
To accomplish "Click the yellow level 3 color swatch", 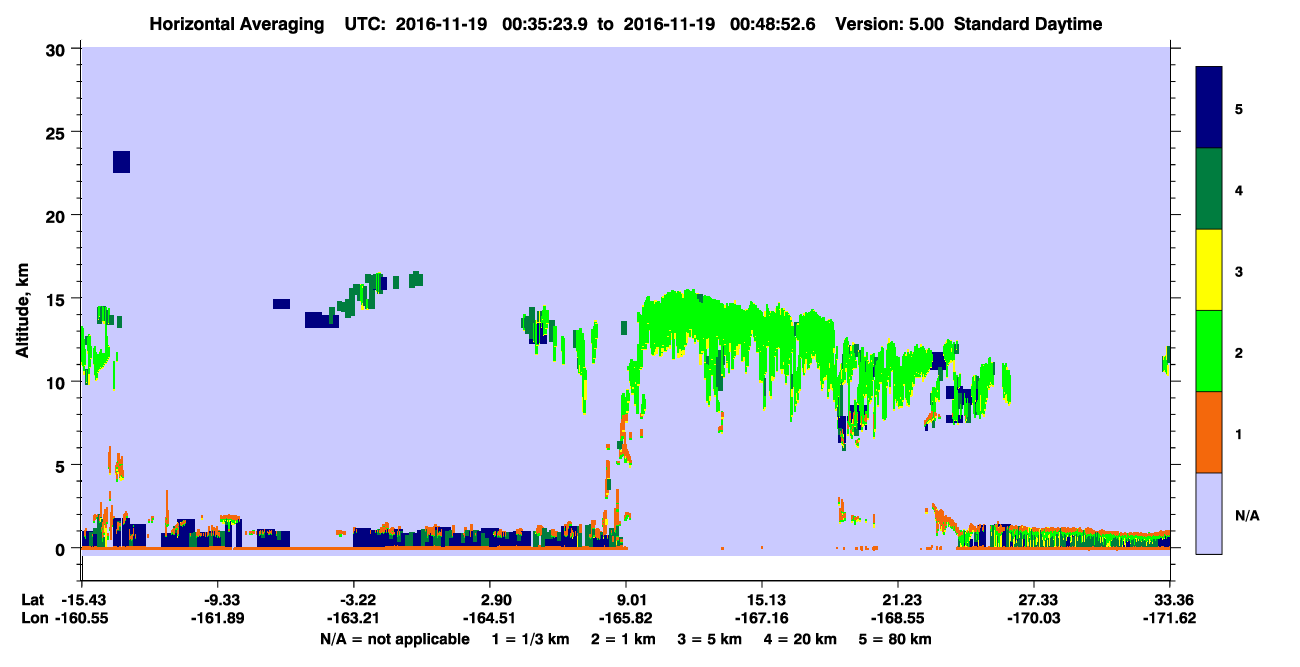I will (1209, 270).
